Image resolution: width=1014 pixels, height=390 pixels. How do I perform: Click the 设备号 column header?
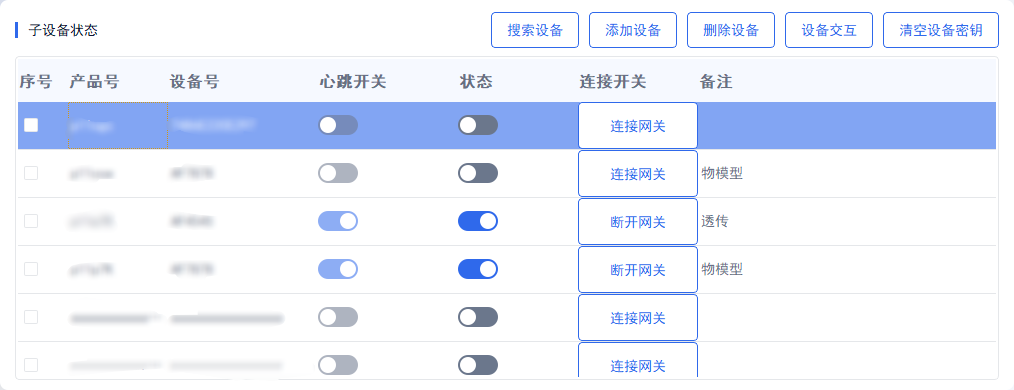[194, 82]
